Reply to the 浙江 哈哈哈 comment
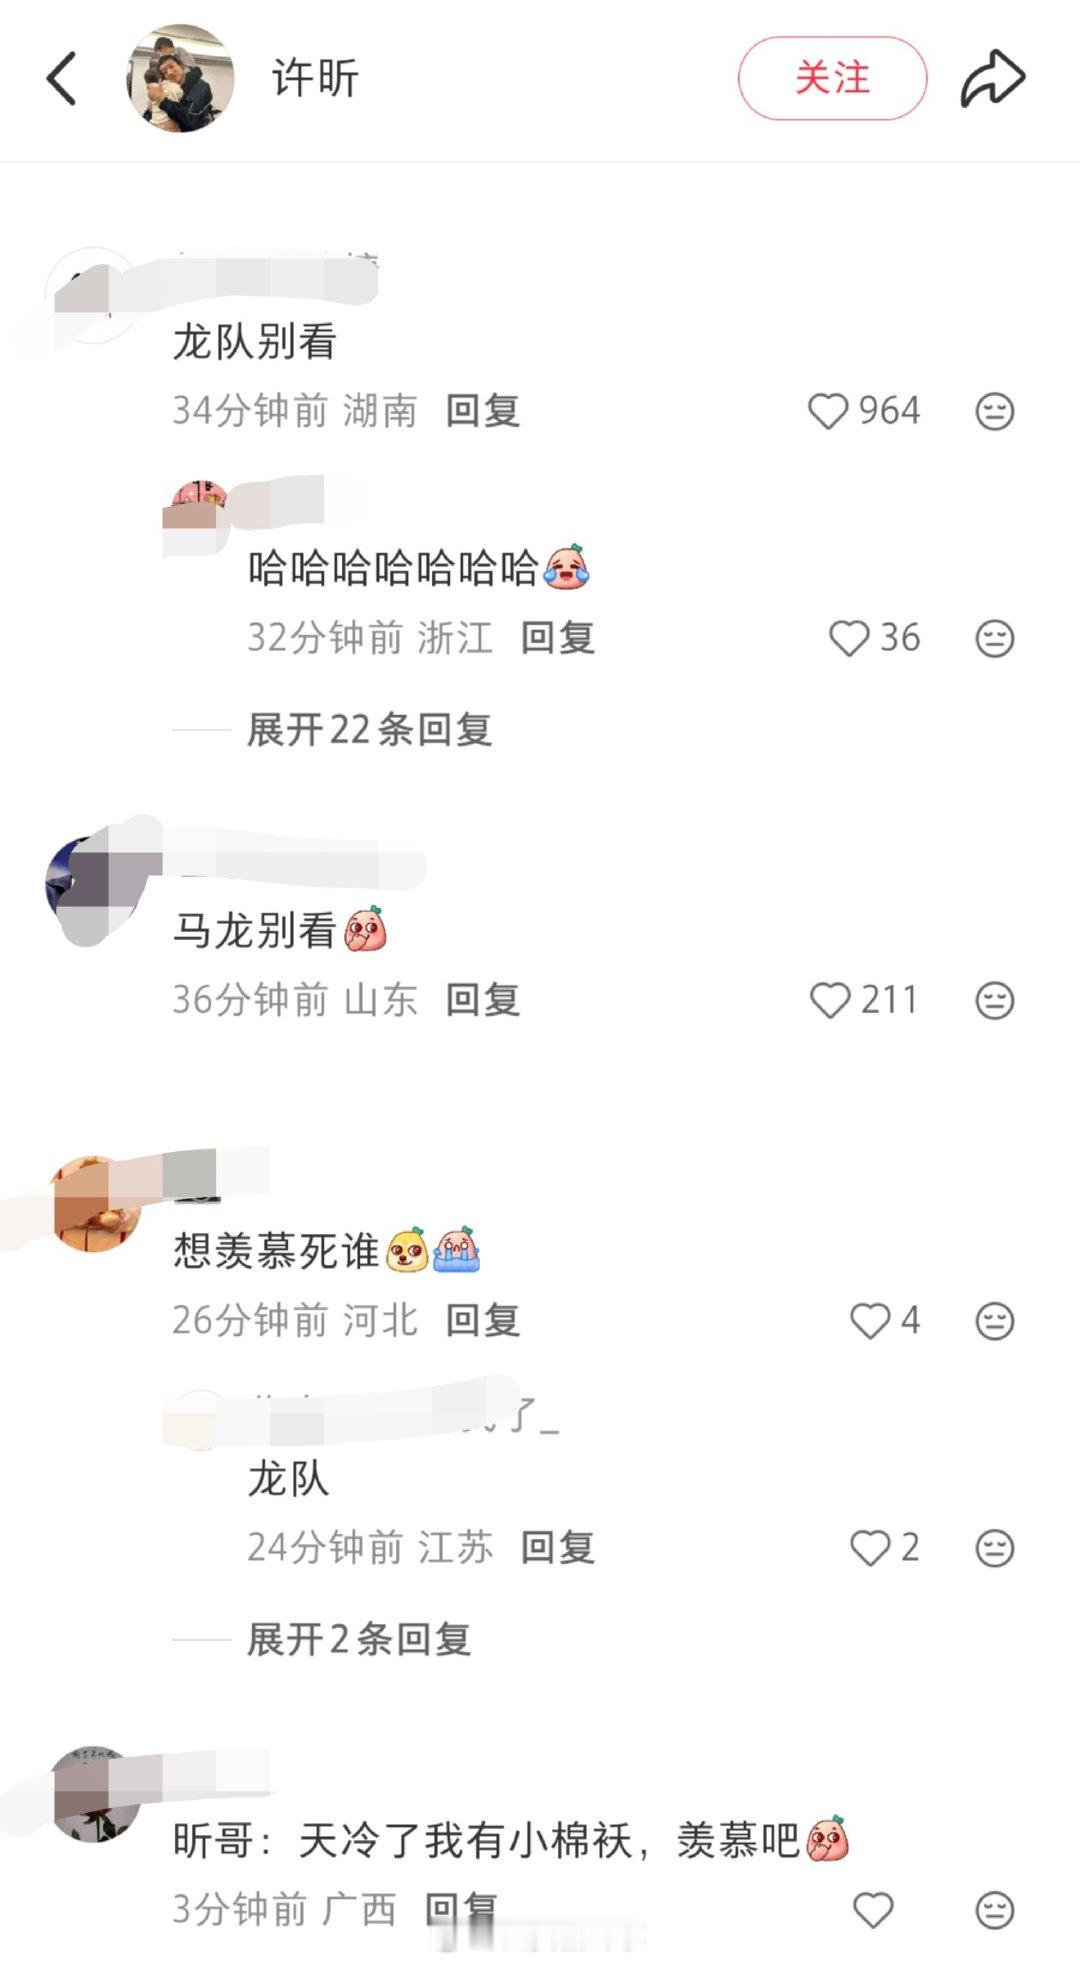This screenshot has height=1963, width=1080. coord(557,638)
